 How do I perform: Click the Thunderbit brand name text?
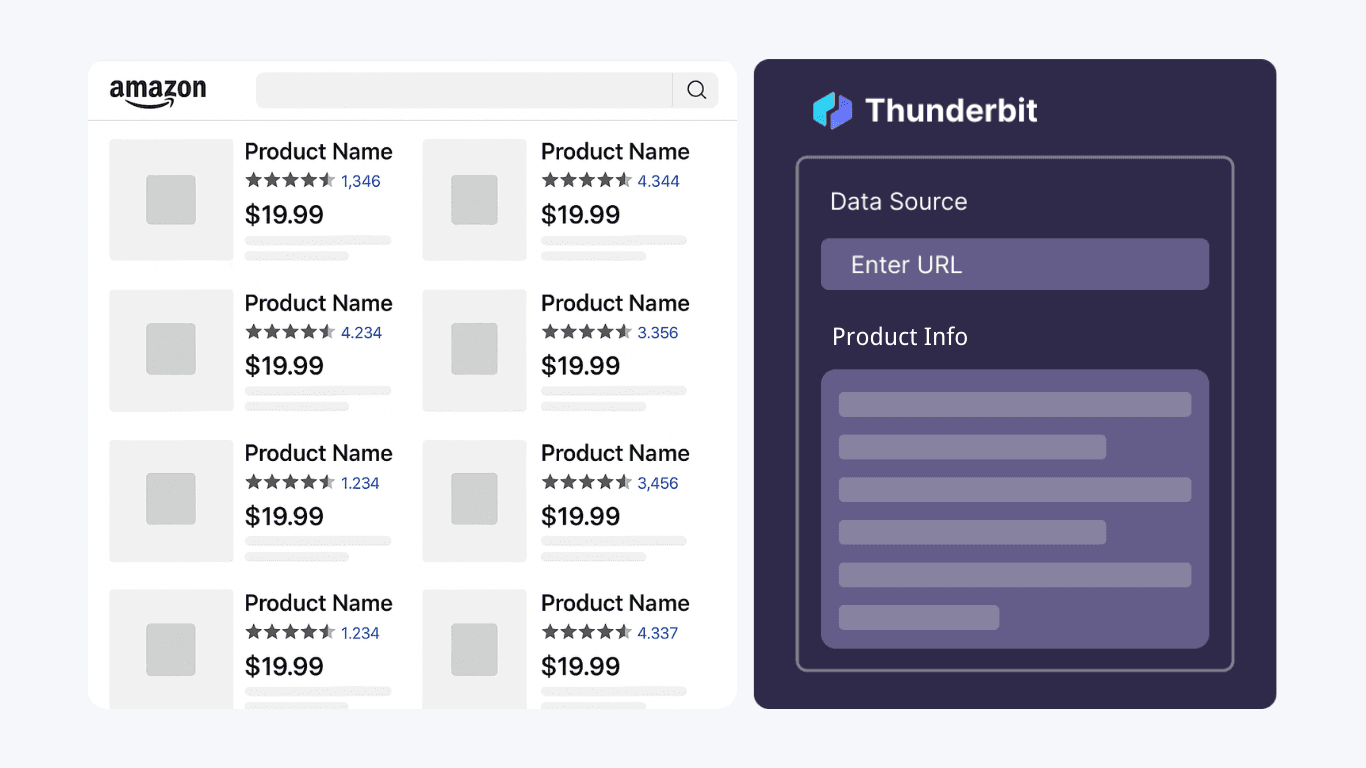pos(951,110)
